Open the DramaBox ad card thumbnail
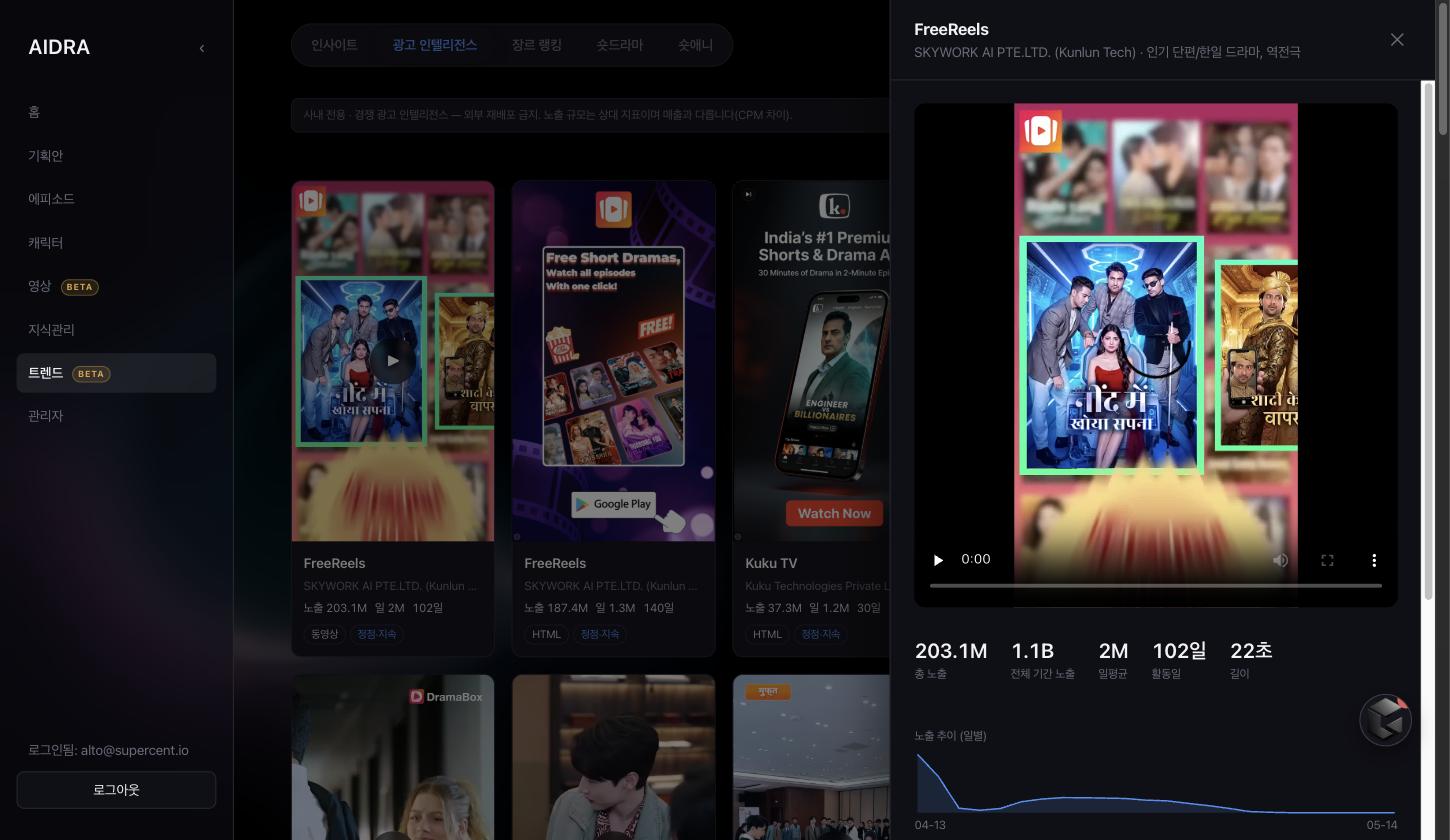 pyautogui.click(x=393, y=757)
